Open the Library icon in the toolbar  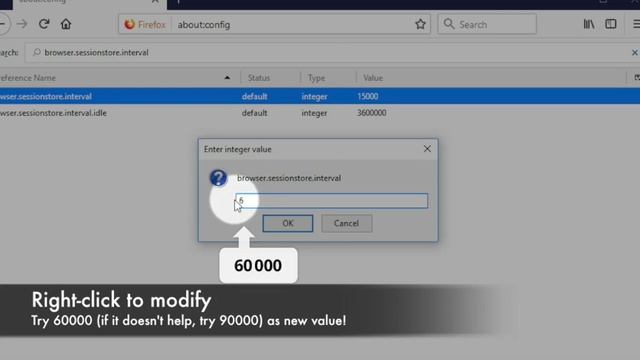[x=589, y=24]
